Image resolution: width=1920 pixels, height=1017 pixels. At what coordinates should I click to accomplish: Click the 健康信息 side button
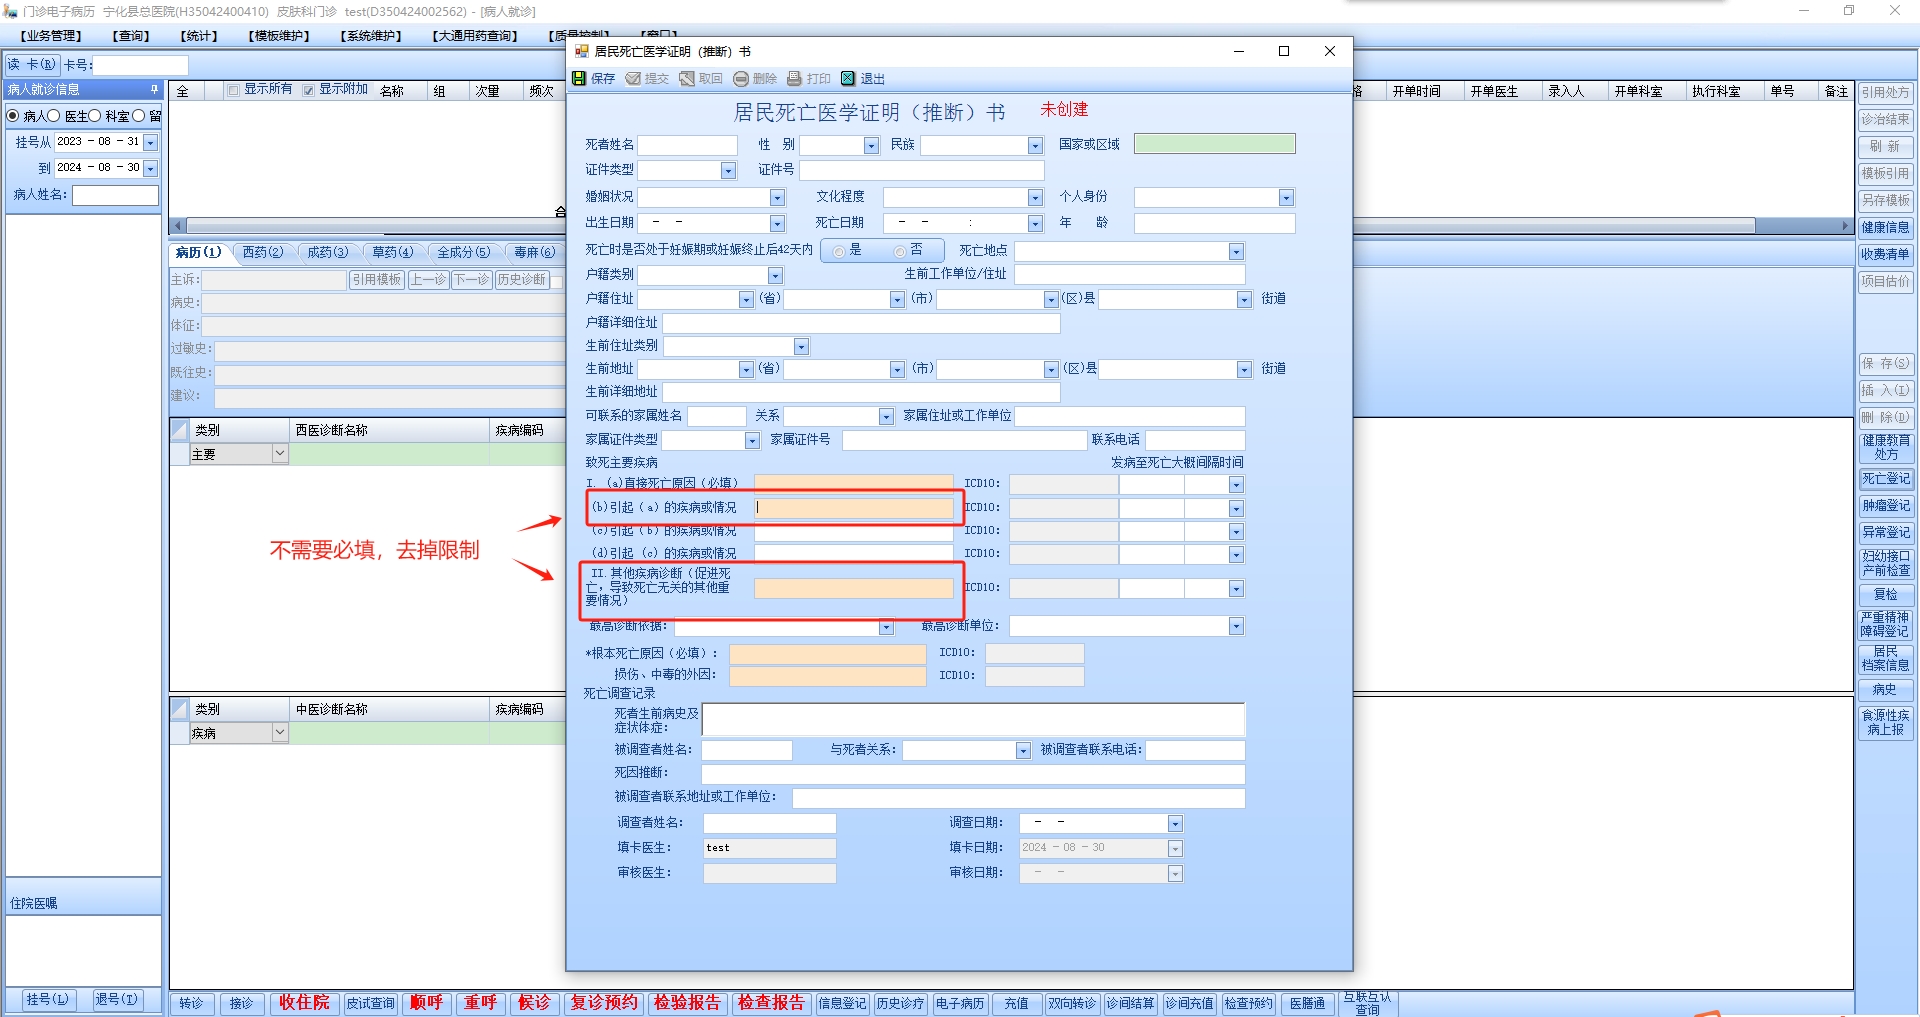(x=1886, y=227)
